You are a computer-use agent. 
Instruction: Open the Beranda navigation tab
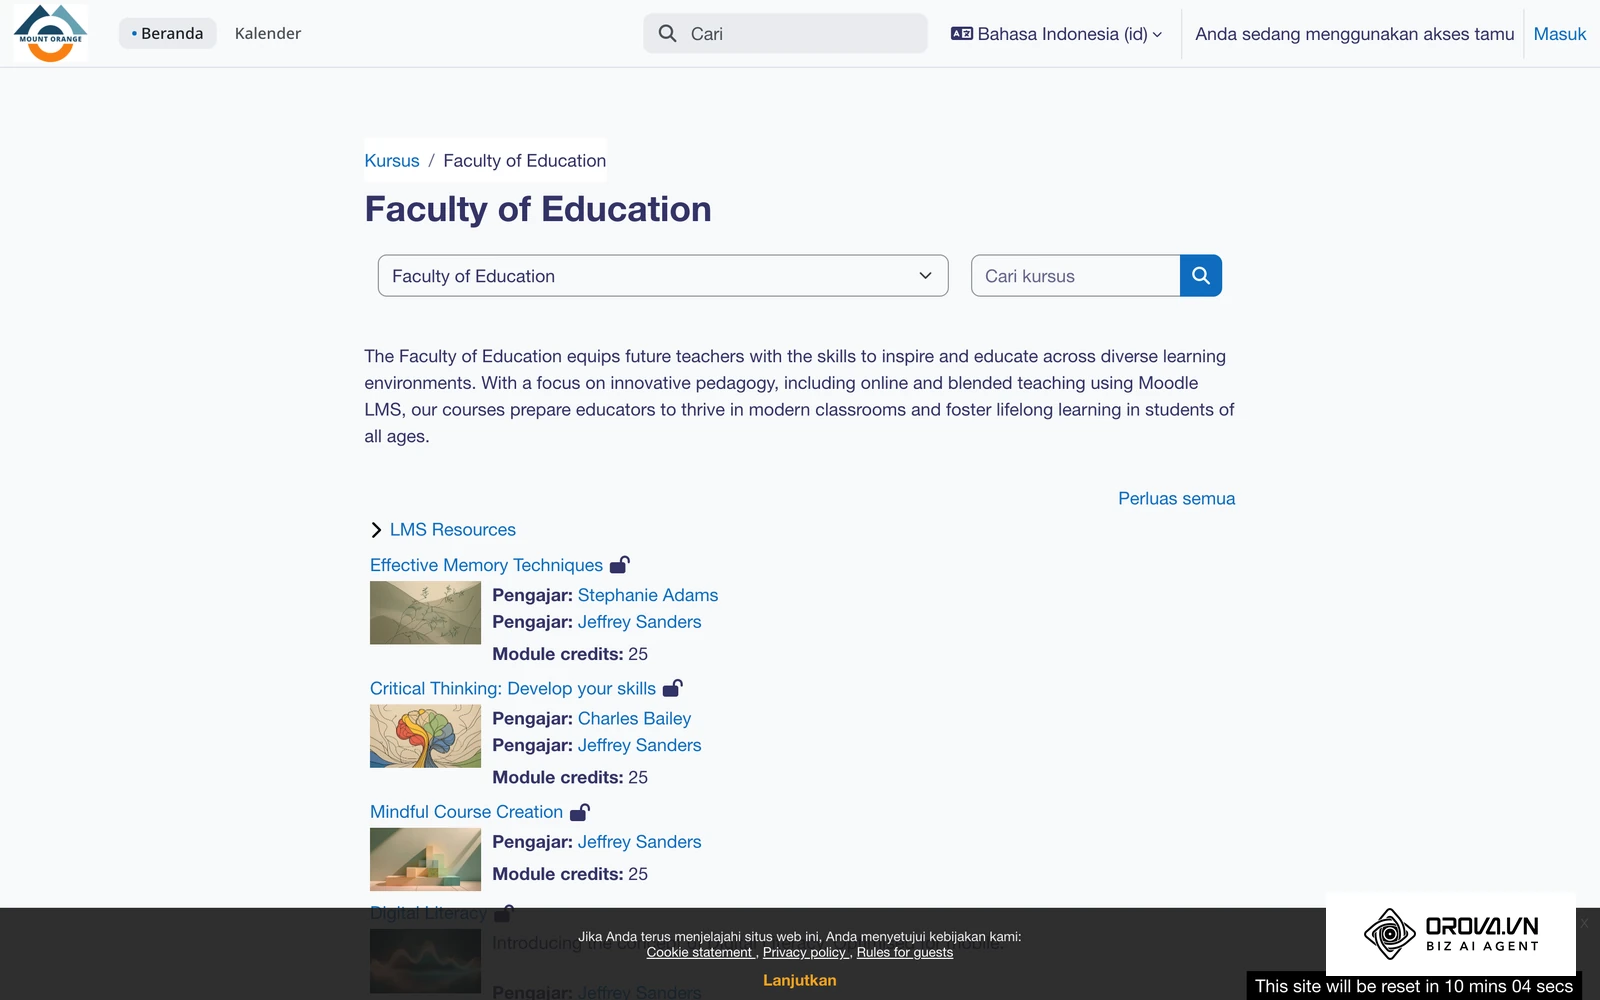167,33
